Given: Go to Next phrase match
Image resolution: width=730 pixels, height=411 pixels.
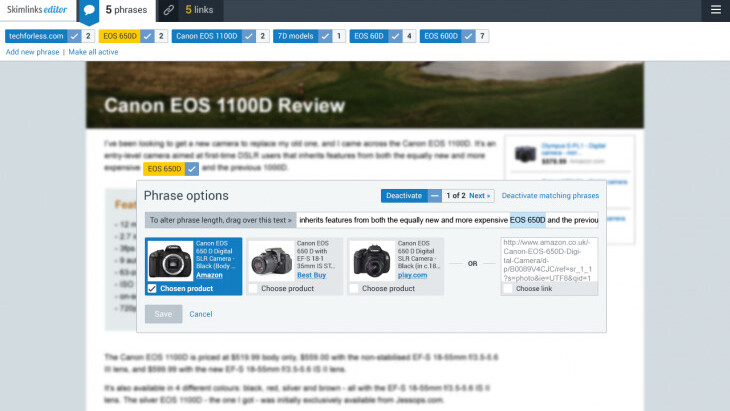Looking at the screenshot, I should coord(480,195).
